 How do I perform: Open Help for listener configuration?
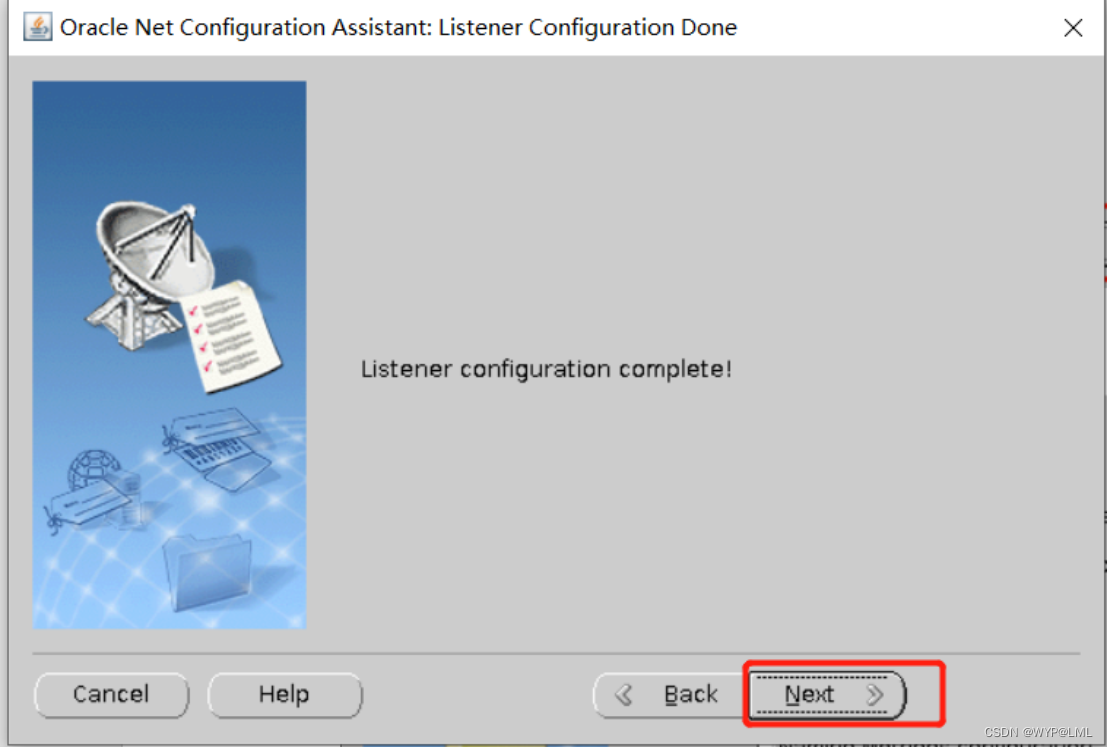[285, 695]
